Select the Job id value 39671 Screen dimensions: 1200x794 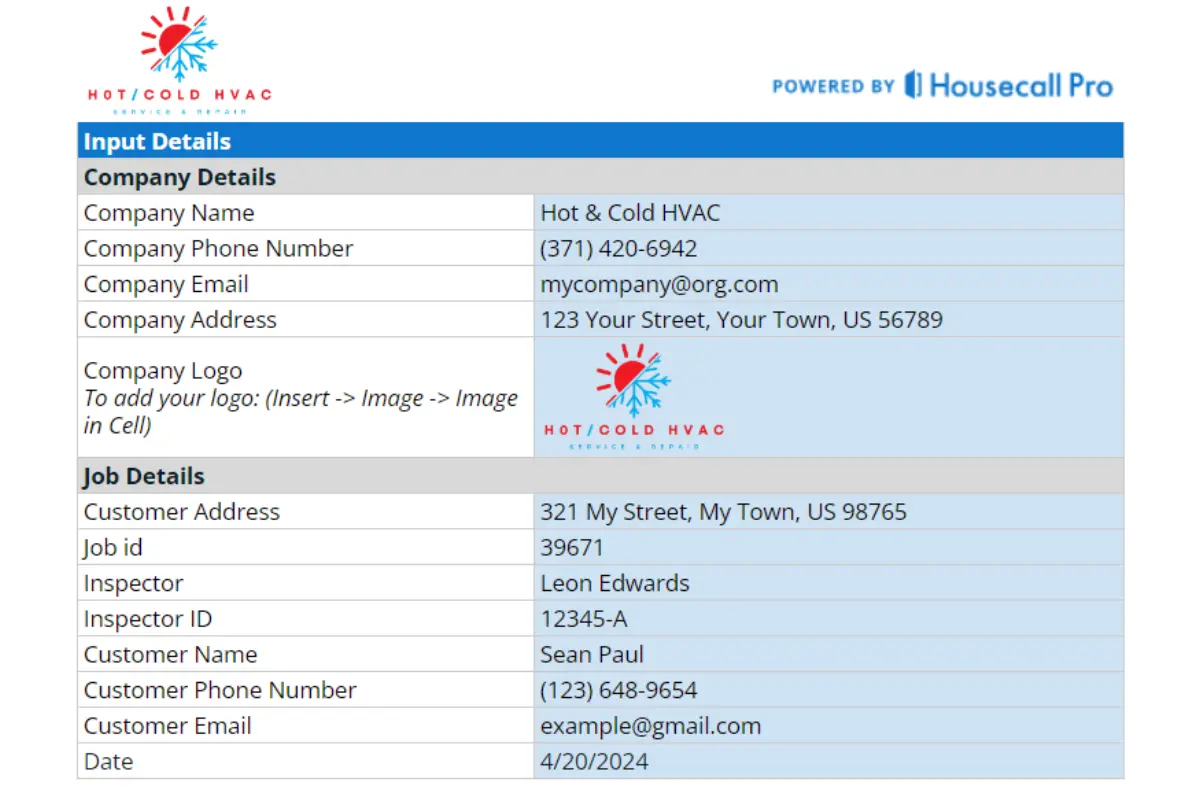click(x=572, y=548)
